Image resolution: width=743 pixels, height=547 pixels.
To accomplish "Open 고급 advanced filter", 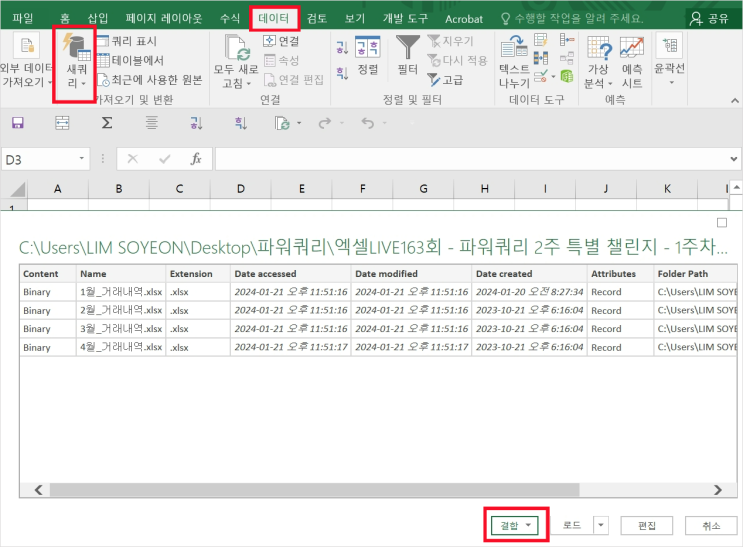I will click(x=445, y=80).
